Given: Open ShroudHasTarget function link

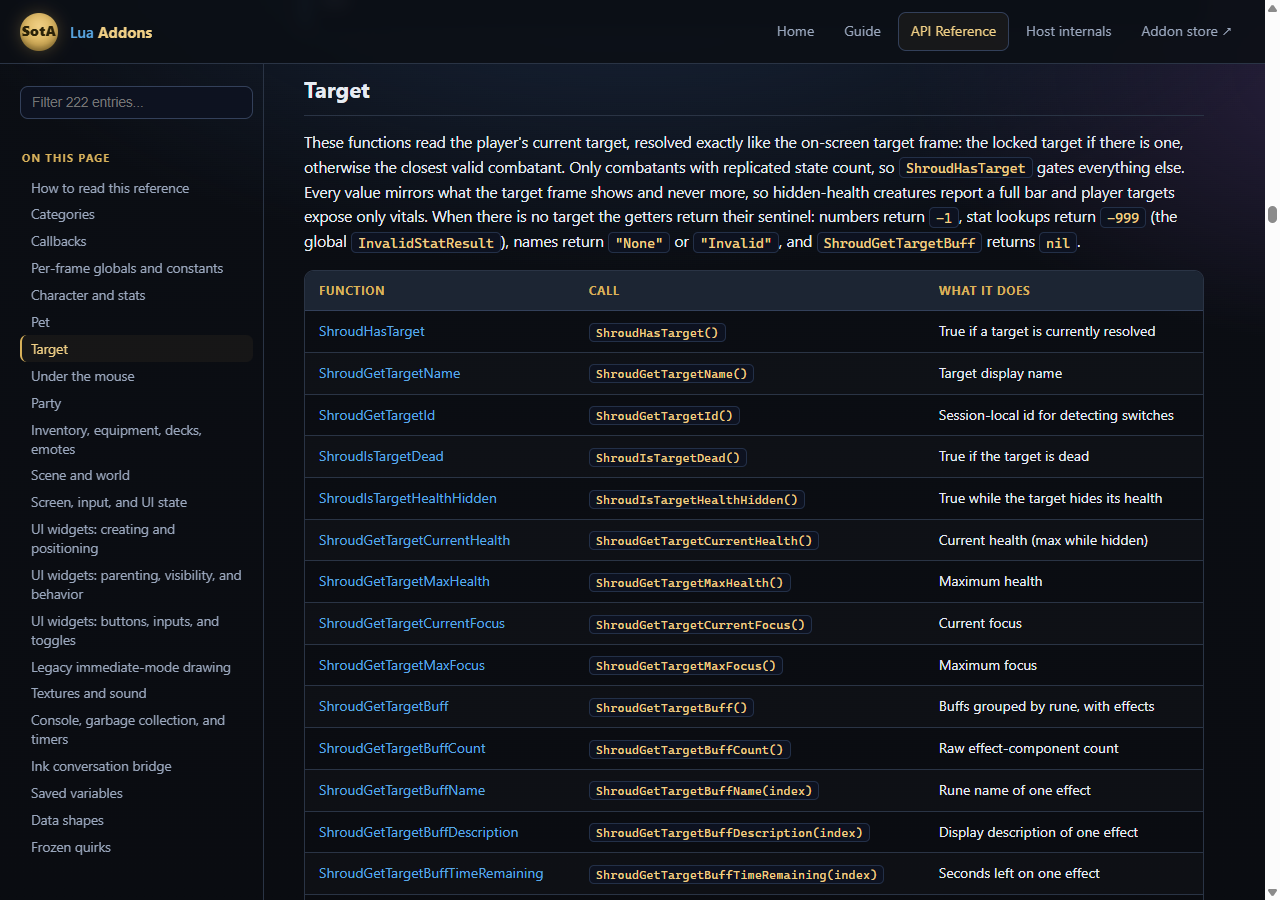Looking at the screenshot, I should [x=372, y=331].
